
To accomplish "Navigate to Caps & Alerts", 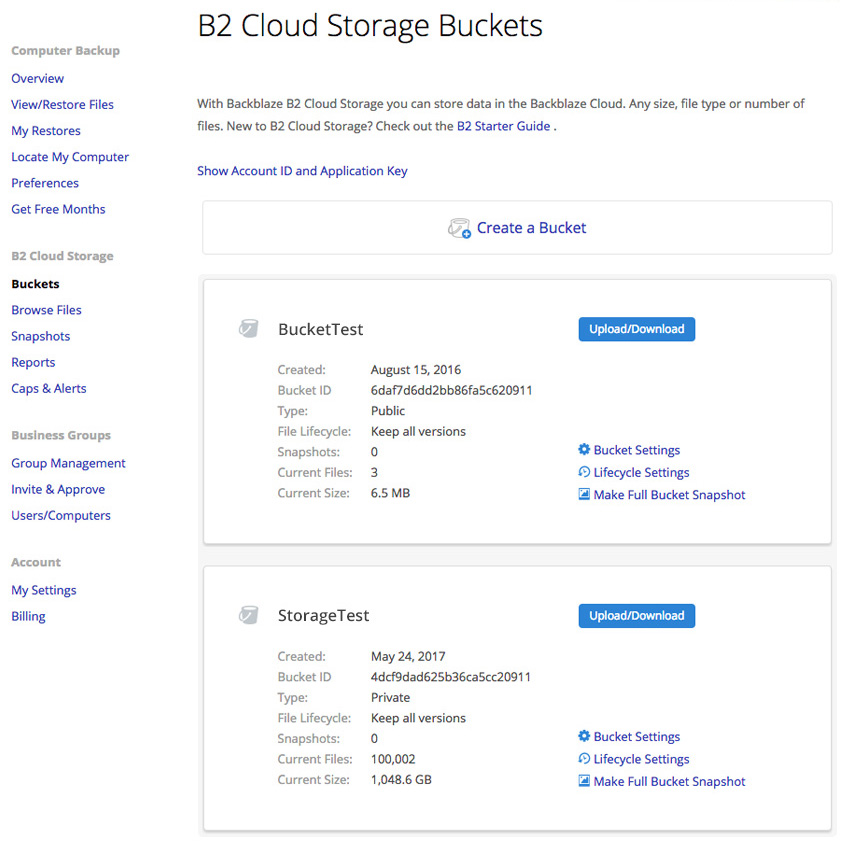I will pyautogui.click(x=48, y=388).
